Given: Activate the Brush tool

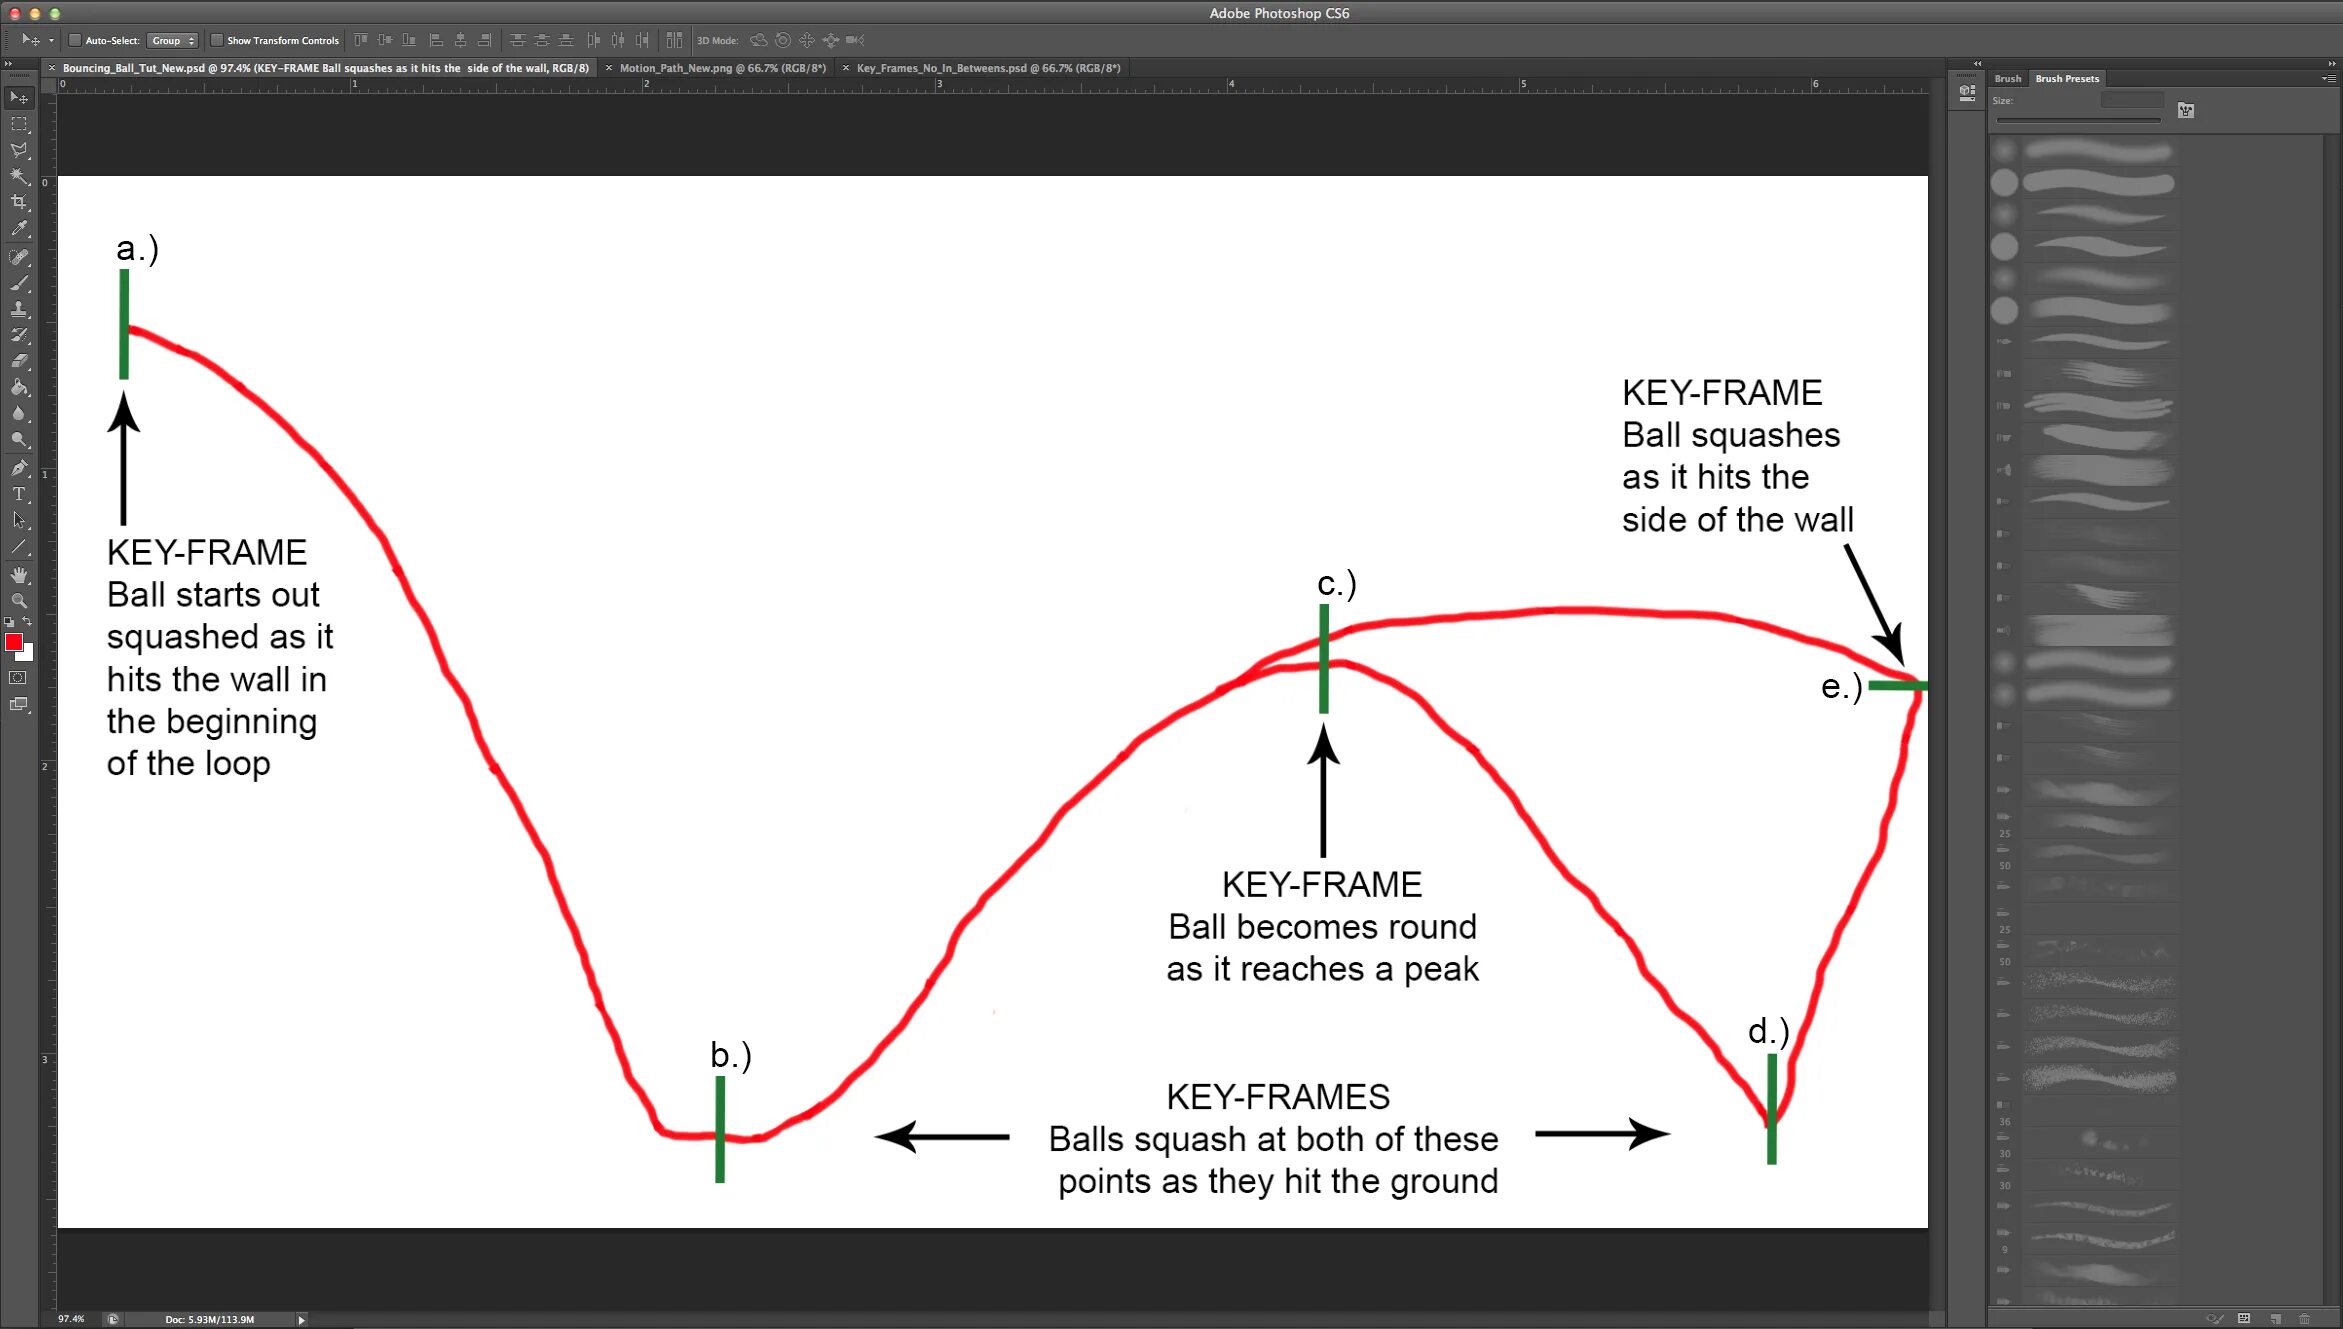Looking at the screenshot, I should tap(19, 283).
